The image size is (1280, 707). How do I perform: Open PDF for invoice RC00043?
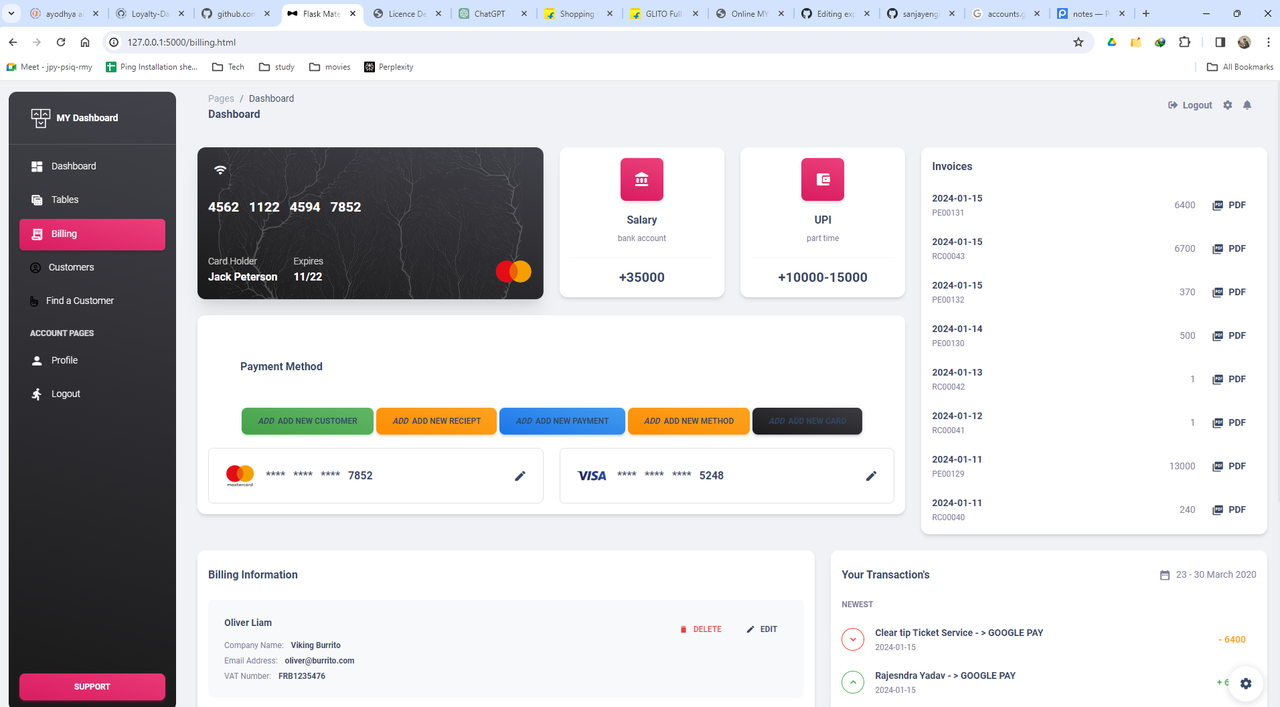(1229, 249)
